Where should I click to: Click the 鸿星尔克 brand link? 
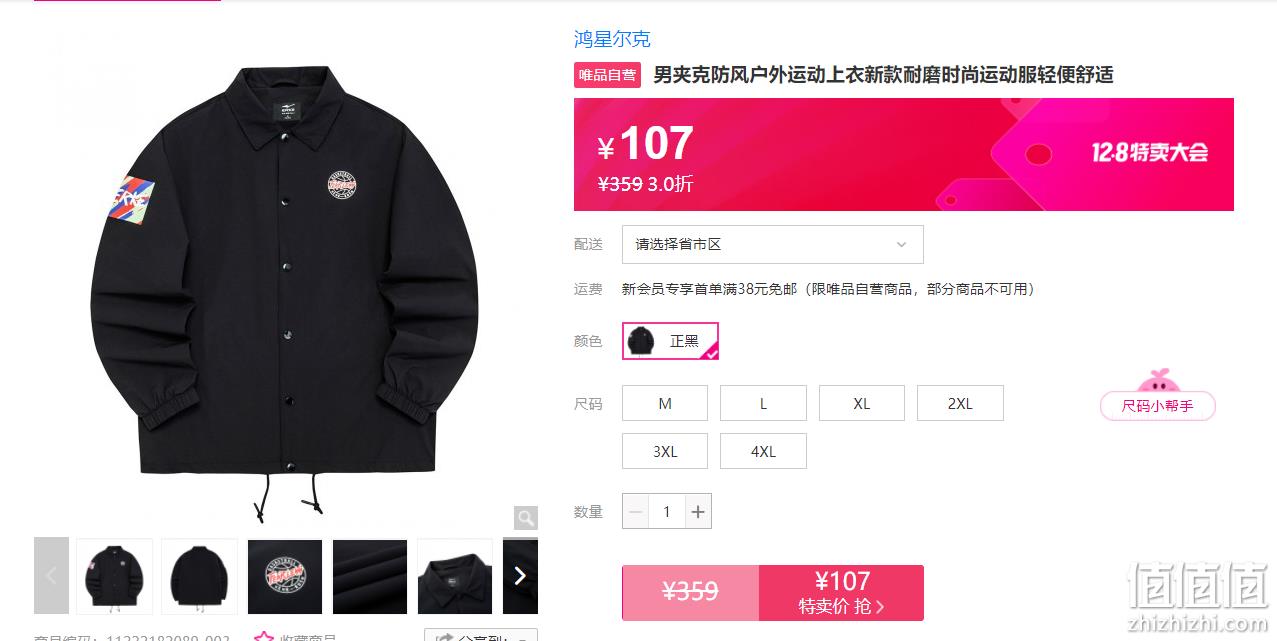tap(612, 39)
